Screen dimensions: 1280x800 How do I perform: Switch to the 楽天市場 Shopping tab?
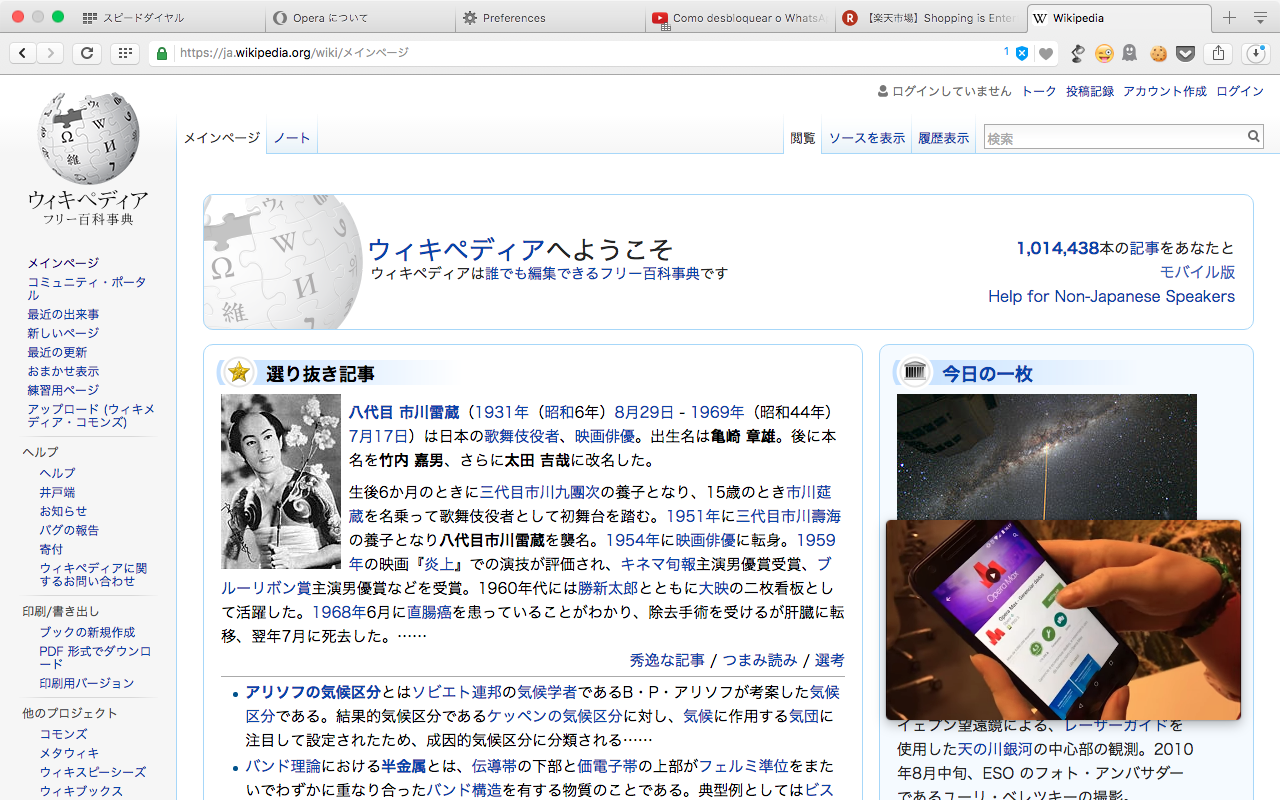tap(929, 18)
